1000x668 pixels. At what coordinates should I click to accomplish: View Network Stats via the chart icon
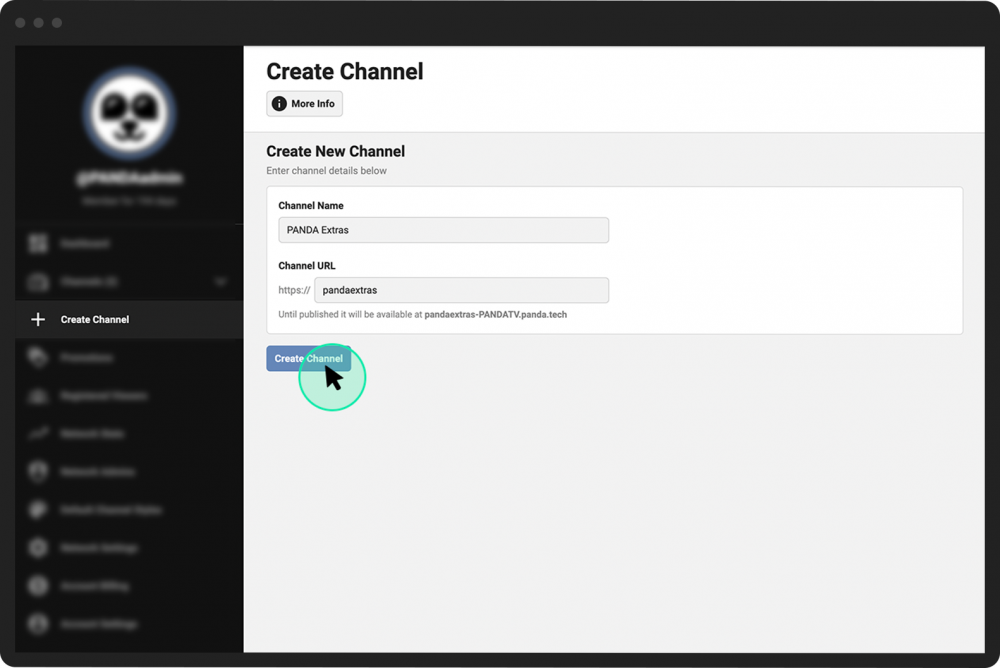pos(37,433)
